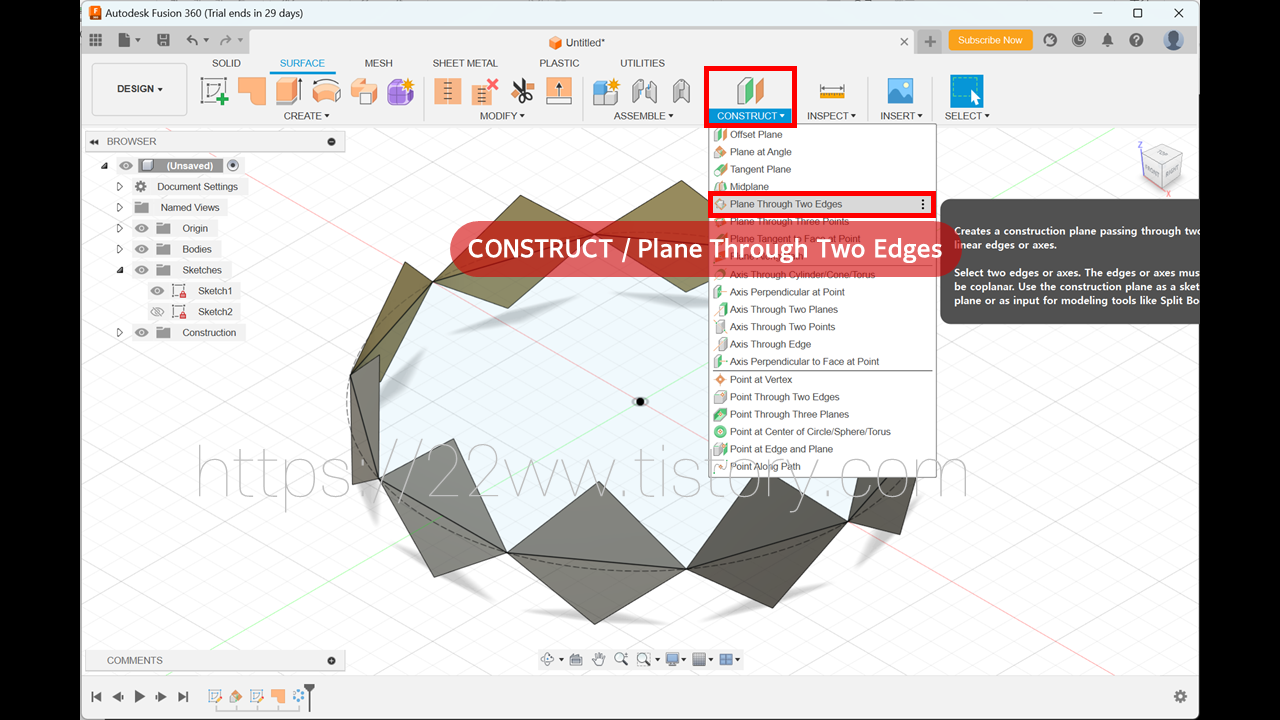Screen dimensions: 1280x720
Task: Hide Sketch1 using its eye icon
Action: (157, 291)
